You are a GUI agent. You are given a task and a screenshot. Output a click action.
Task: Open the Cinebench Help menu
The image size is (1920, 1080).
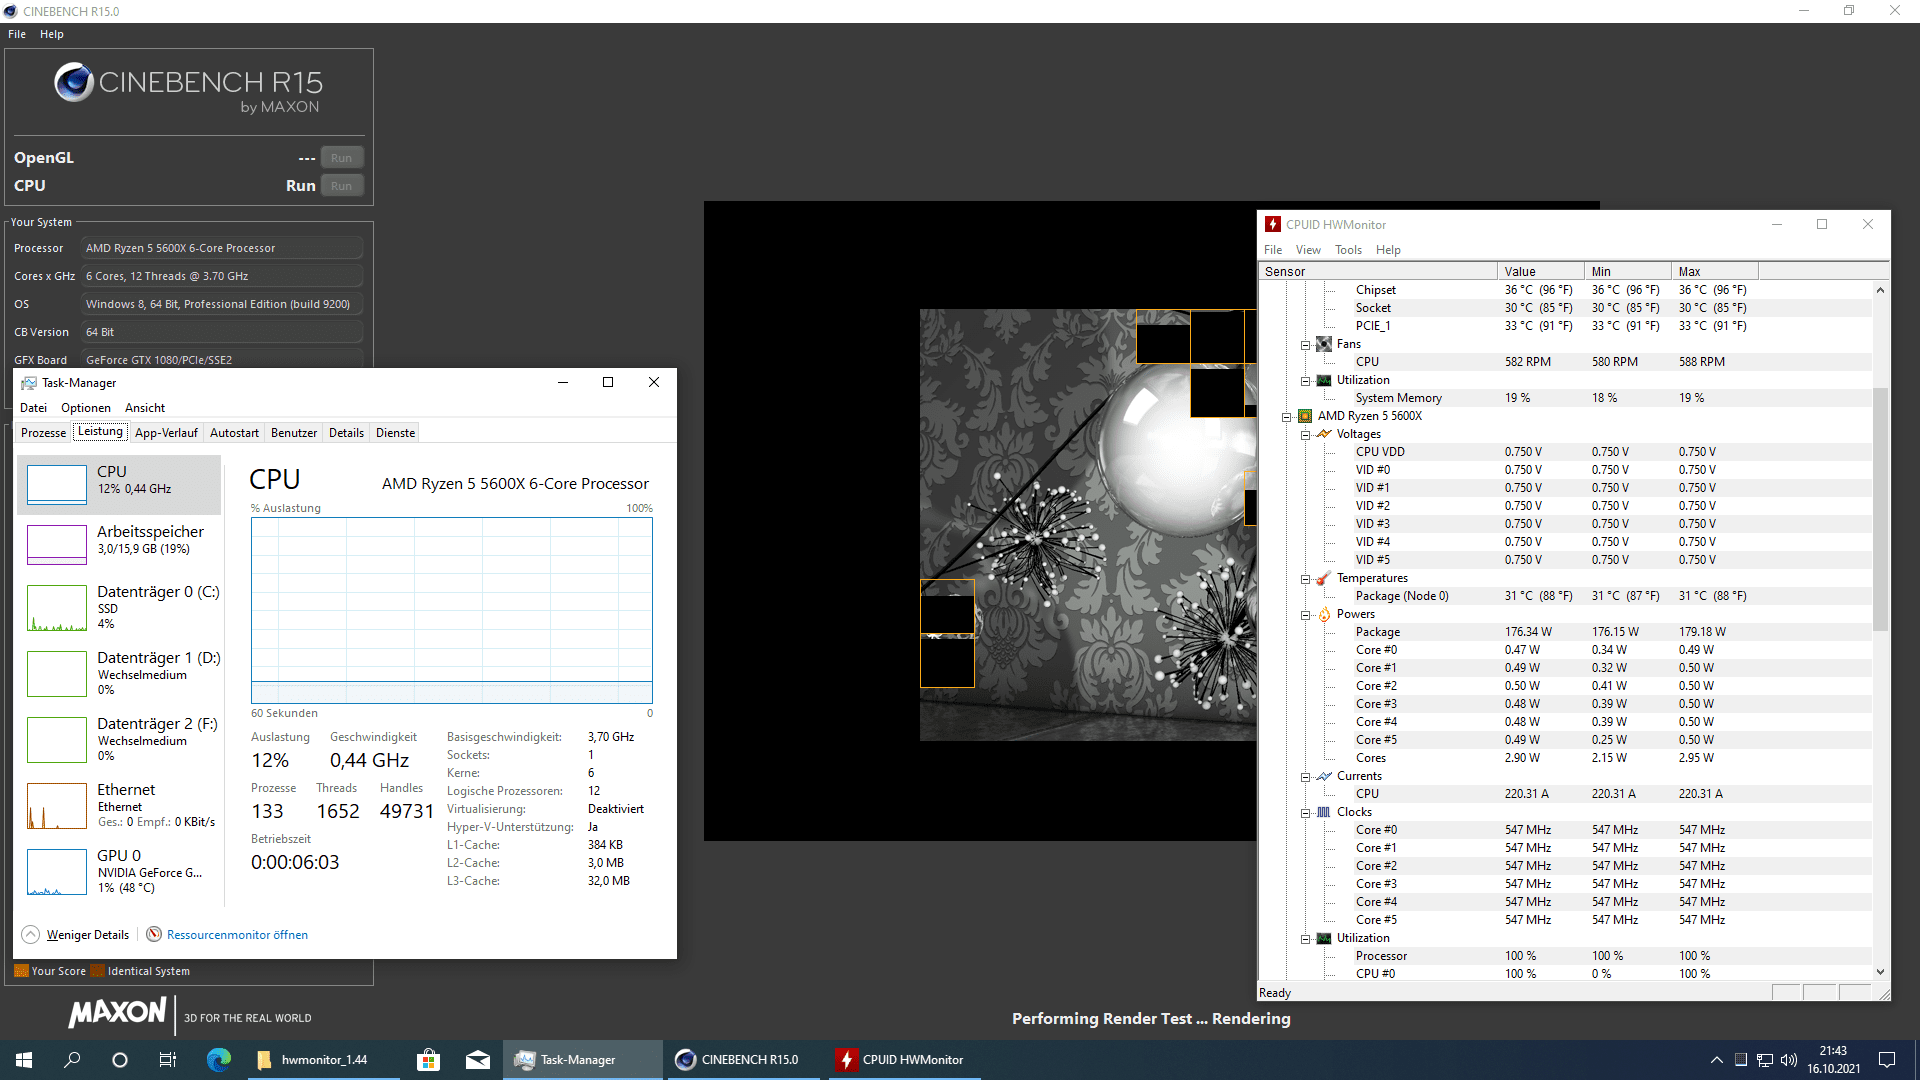click(52, 34)
